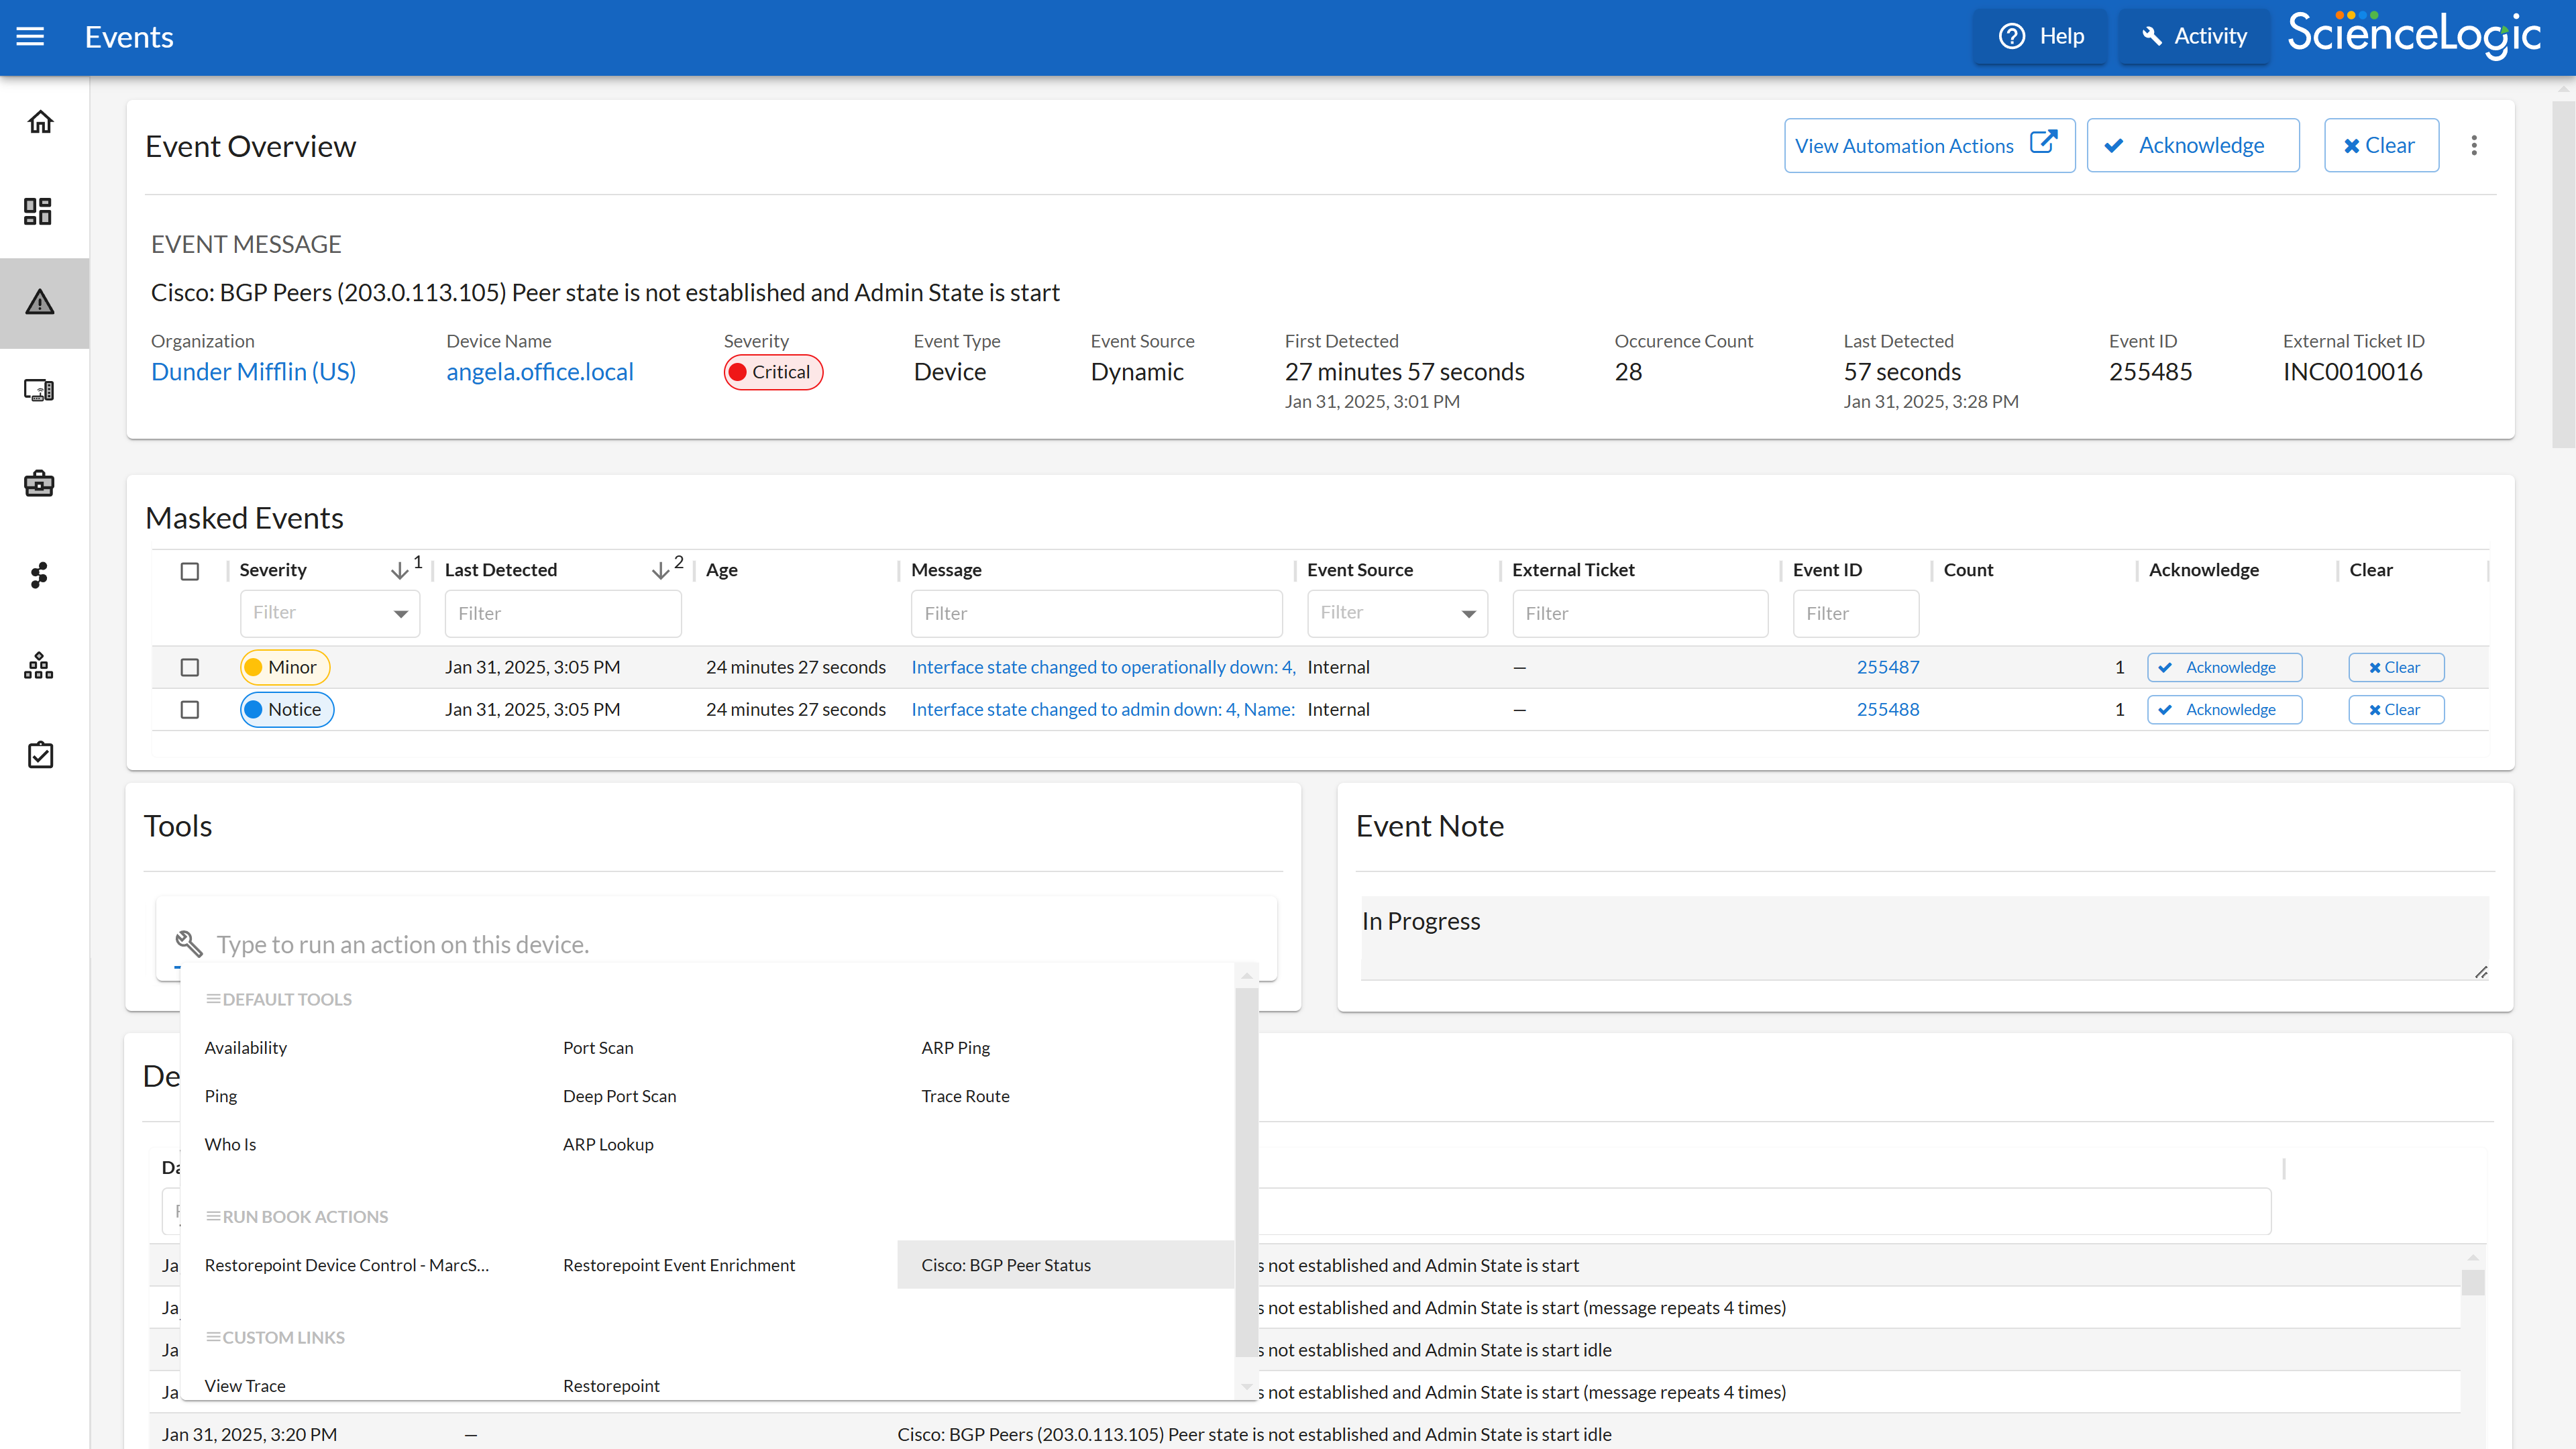
Task: Open View Automation Actions external link
Action: tap(1929, 145)
